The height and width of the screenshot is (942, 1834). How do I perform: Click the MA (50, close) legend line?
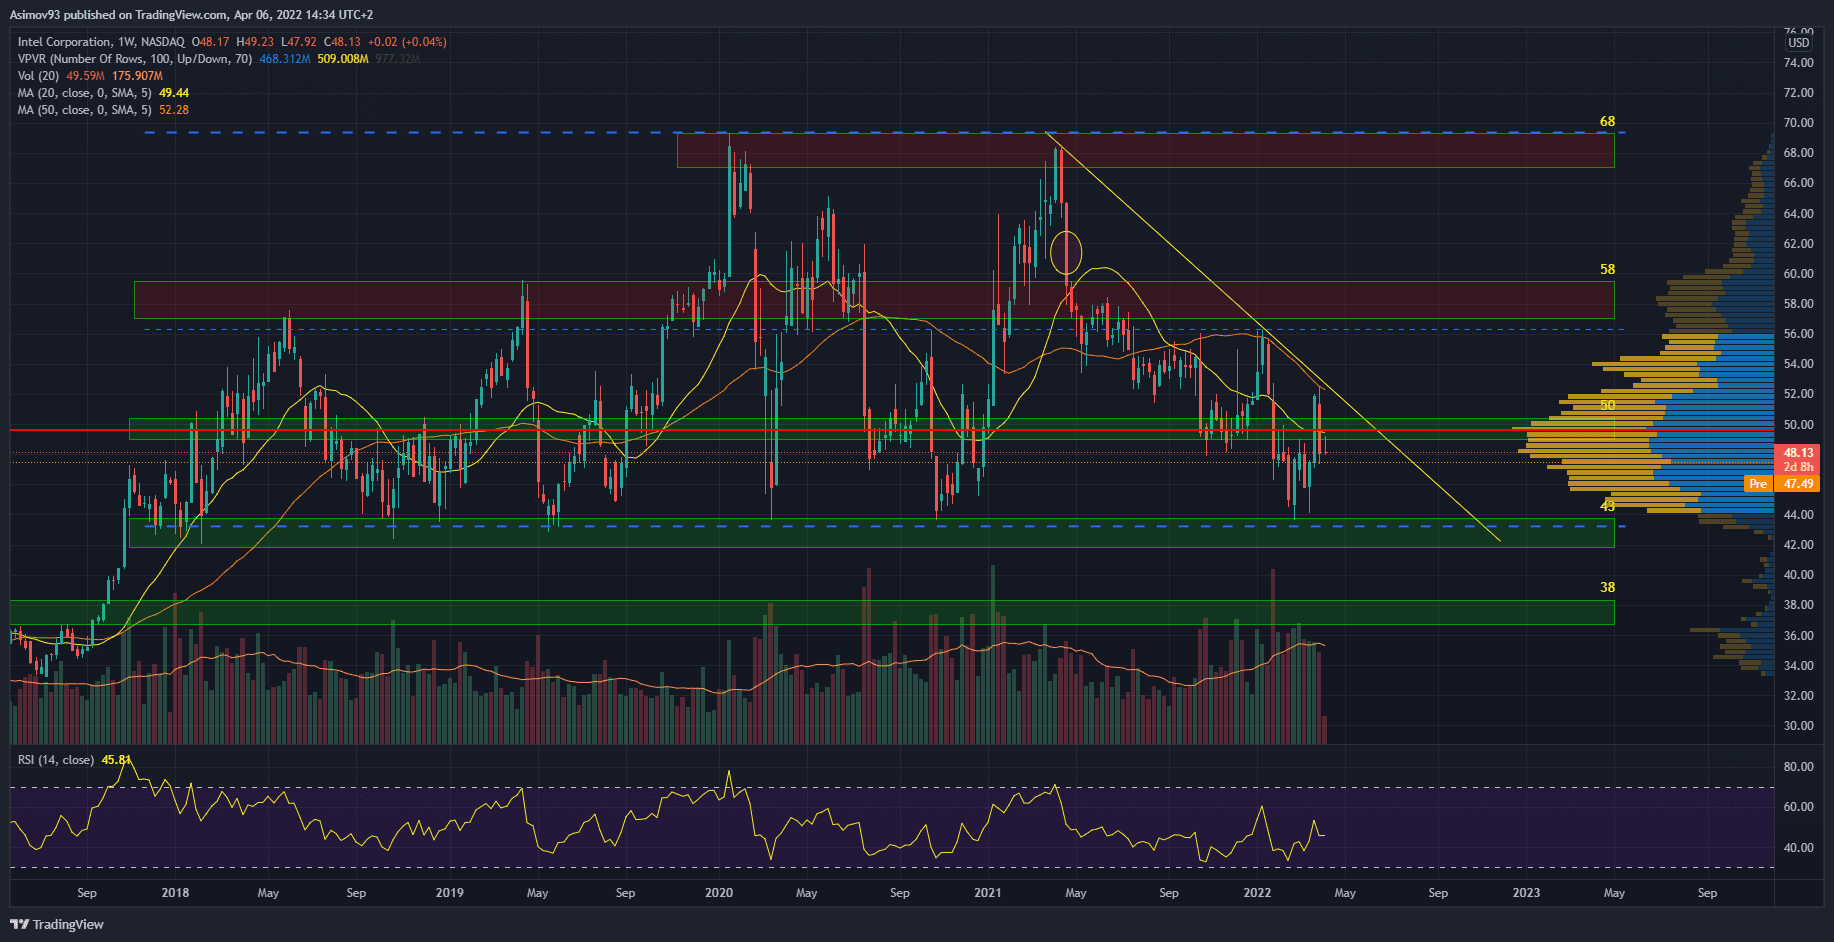(85, 110)
